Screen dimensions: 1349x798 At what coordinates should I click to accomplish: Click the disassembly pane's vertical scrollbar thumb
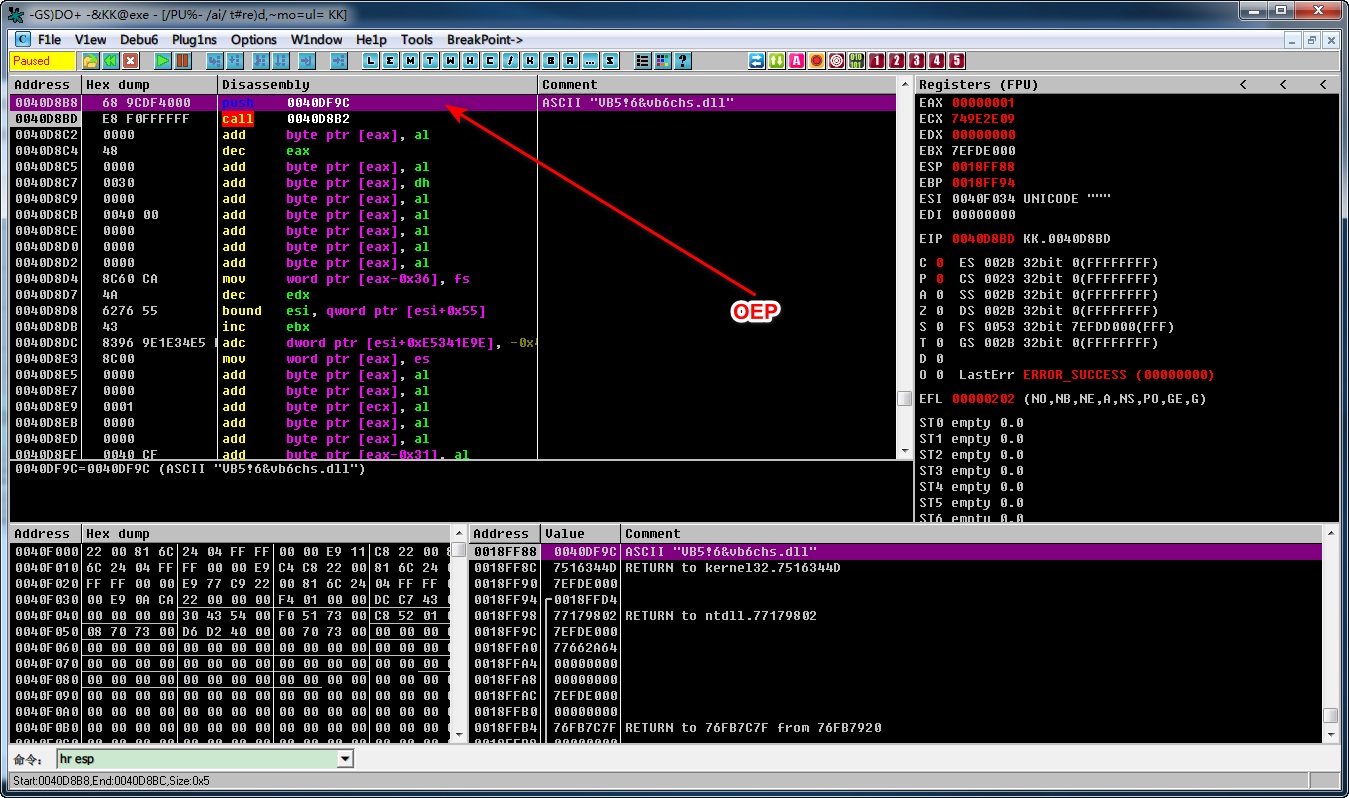point(904,398)
